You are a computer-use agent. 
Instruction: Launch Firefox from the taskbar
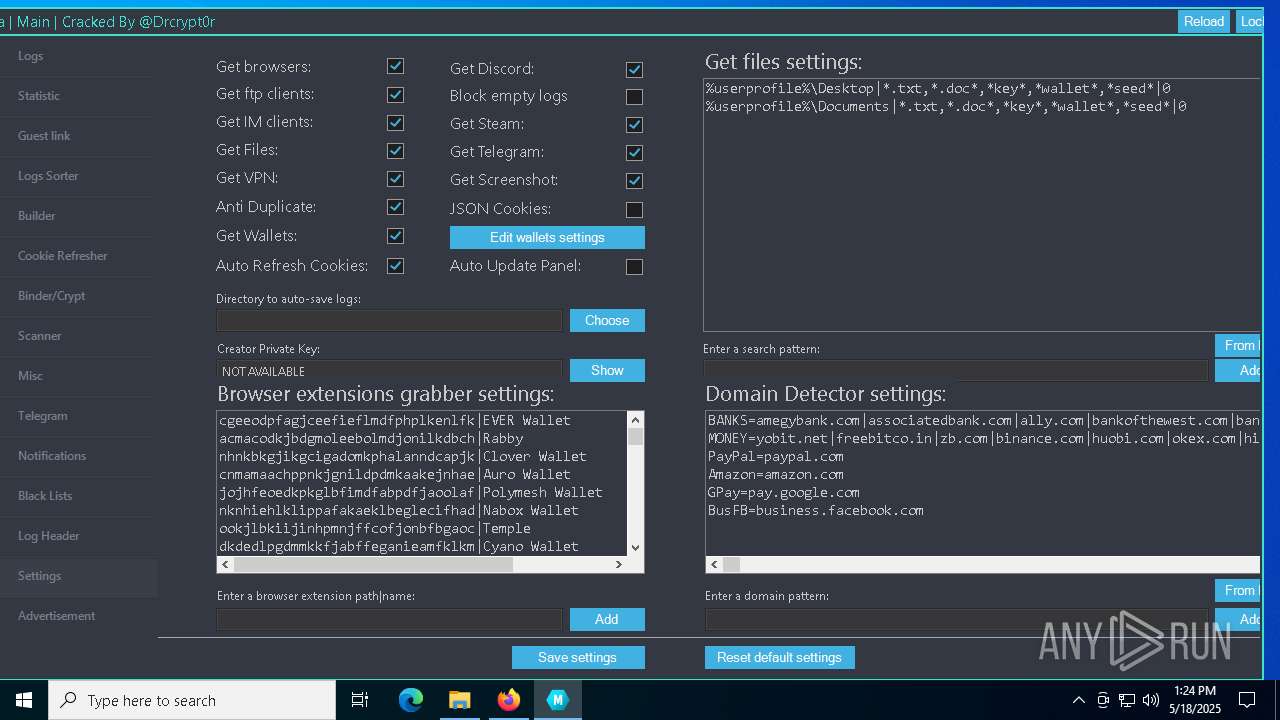tap(509, 700)
